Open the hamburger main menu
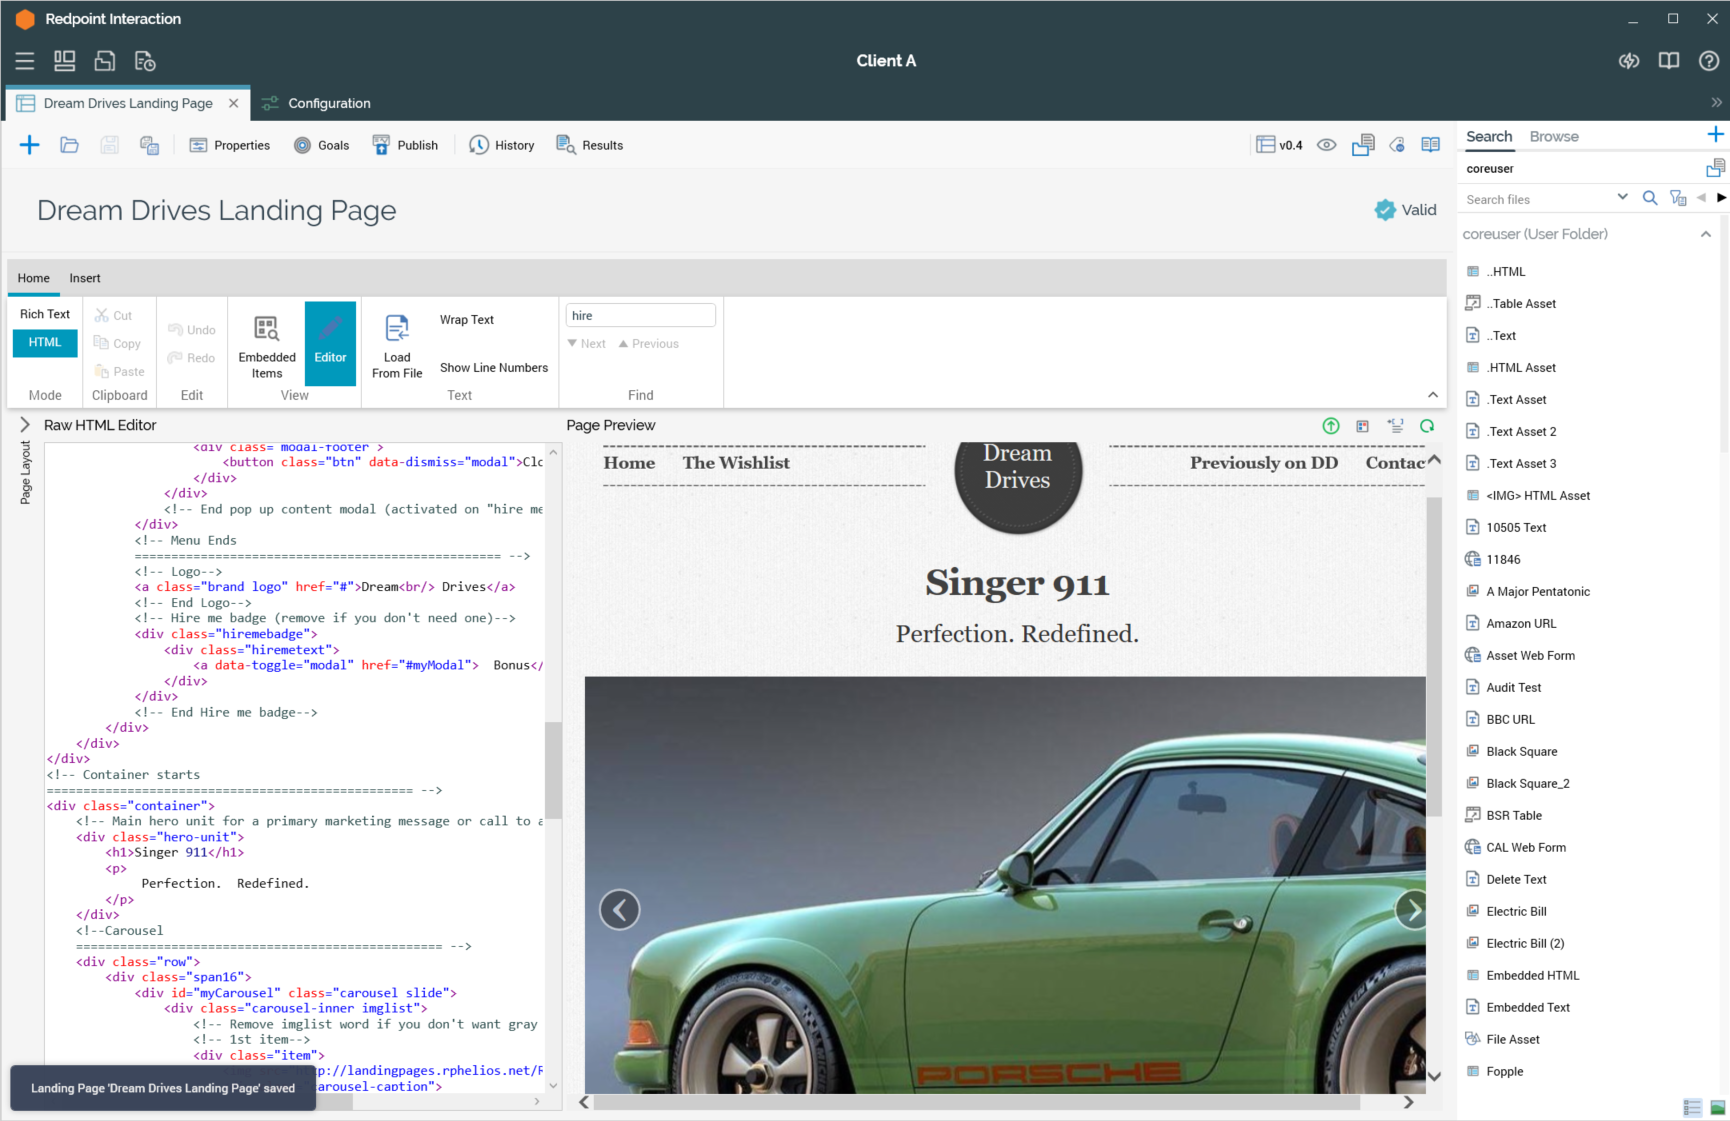Screen dimensions: 1730x1121 point(25,61)
